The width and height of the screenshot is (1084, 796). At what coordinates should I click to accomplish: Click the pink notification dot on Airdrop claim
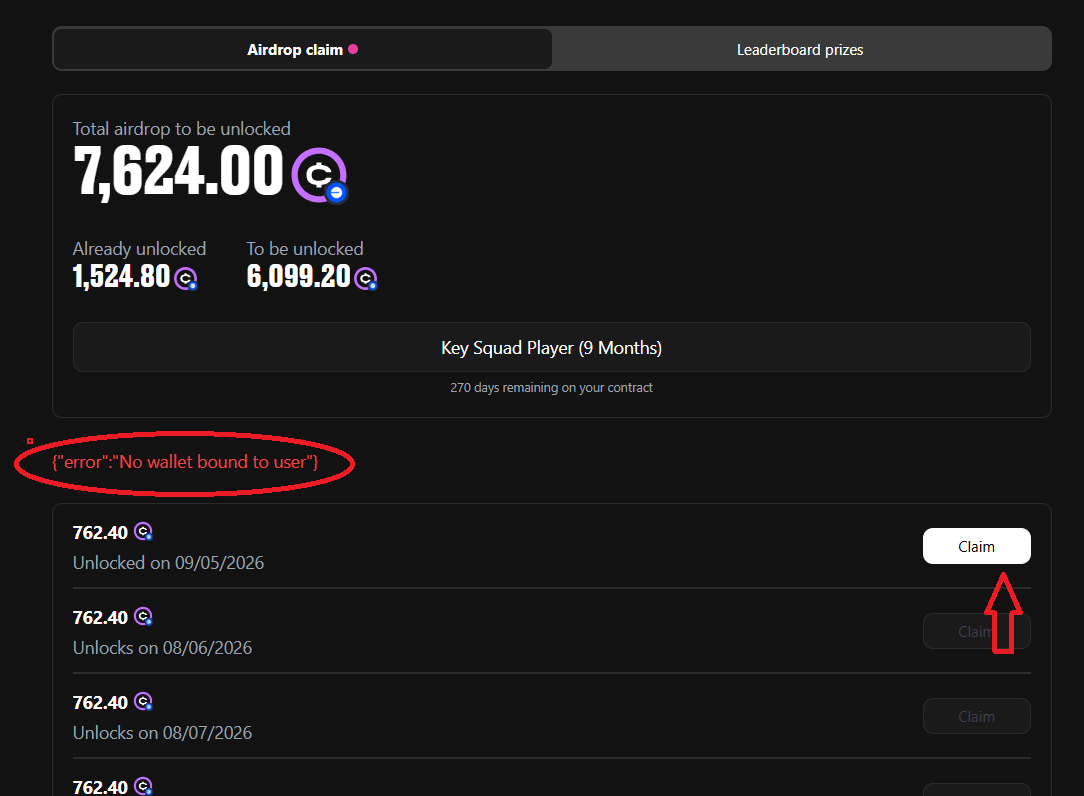click(x=353, y=49)
